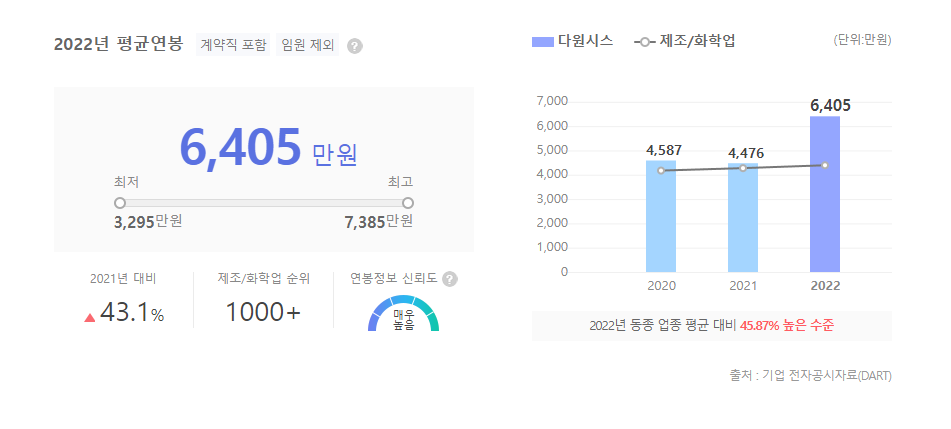The height and width of the screenshot is (429, 951).
Task: Click the 45.87% 높은 수준 text
Action: [787, 325]
